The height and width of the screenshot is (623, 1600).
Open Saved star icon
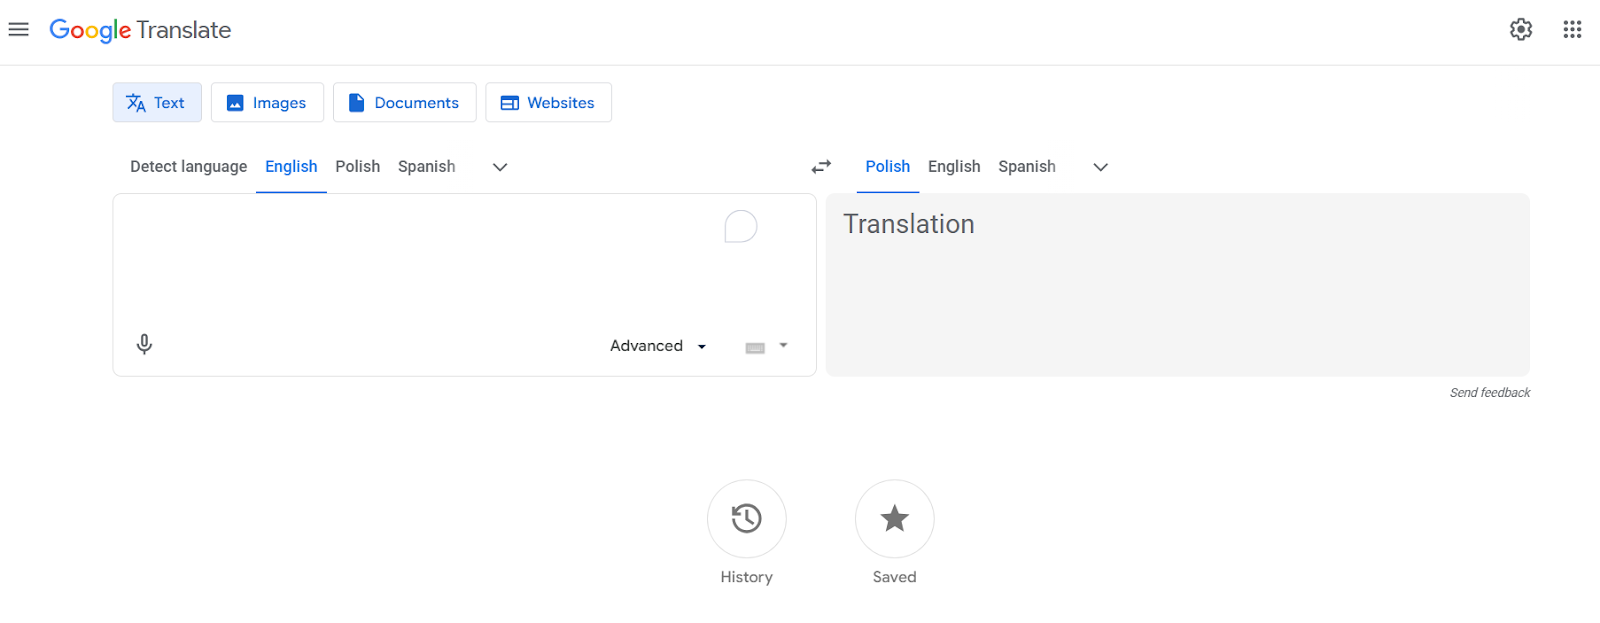(x=895, y=519)
